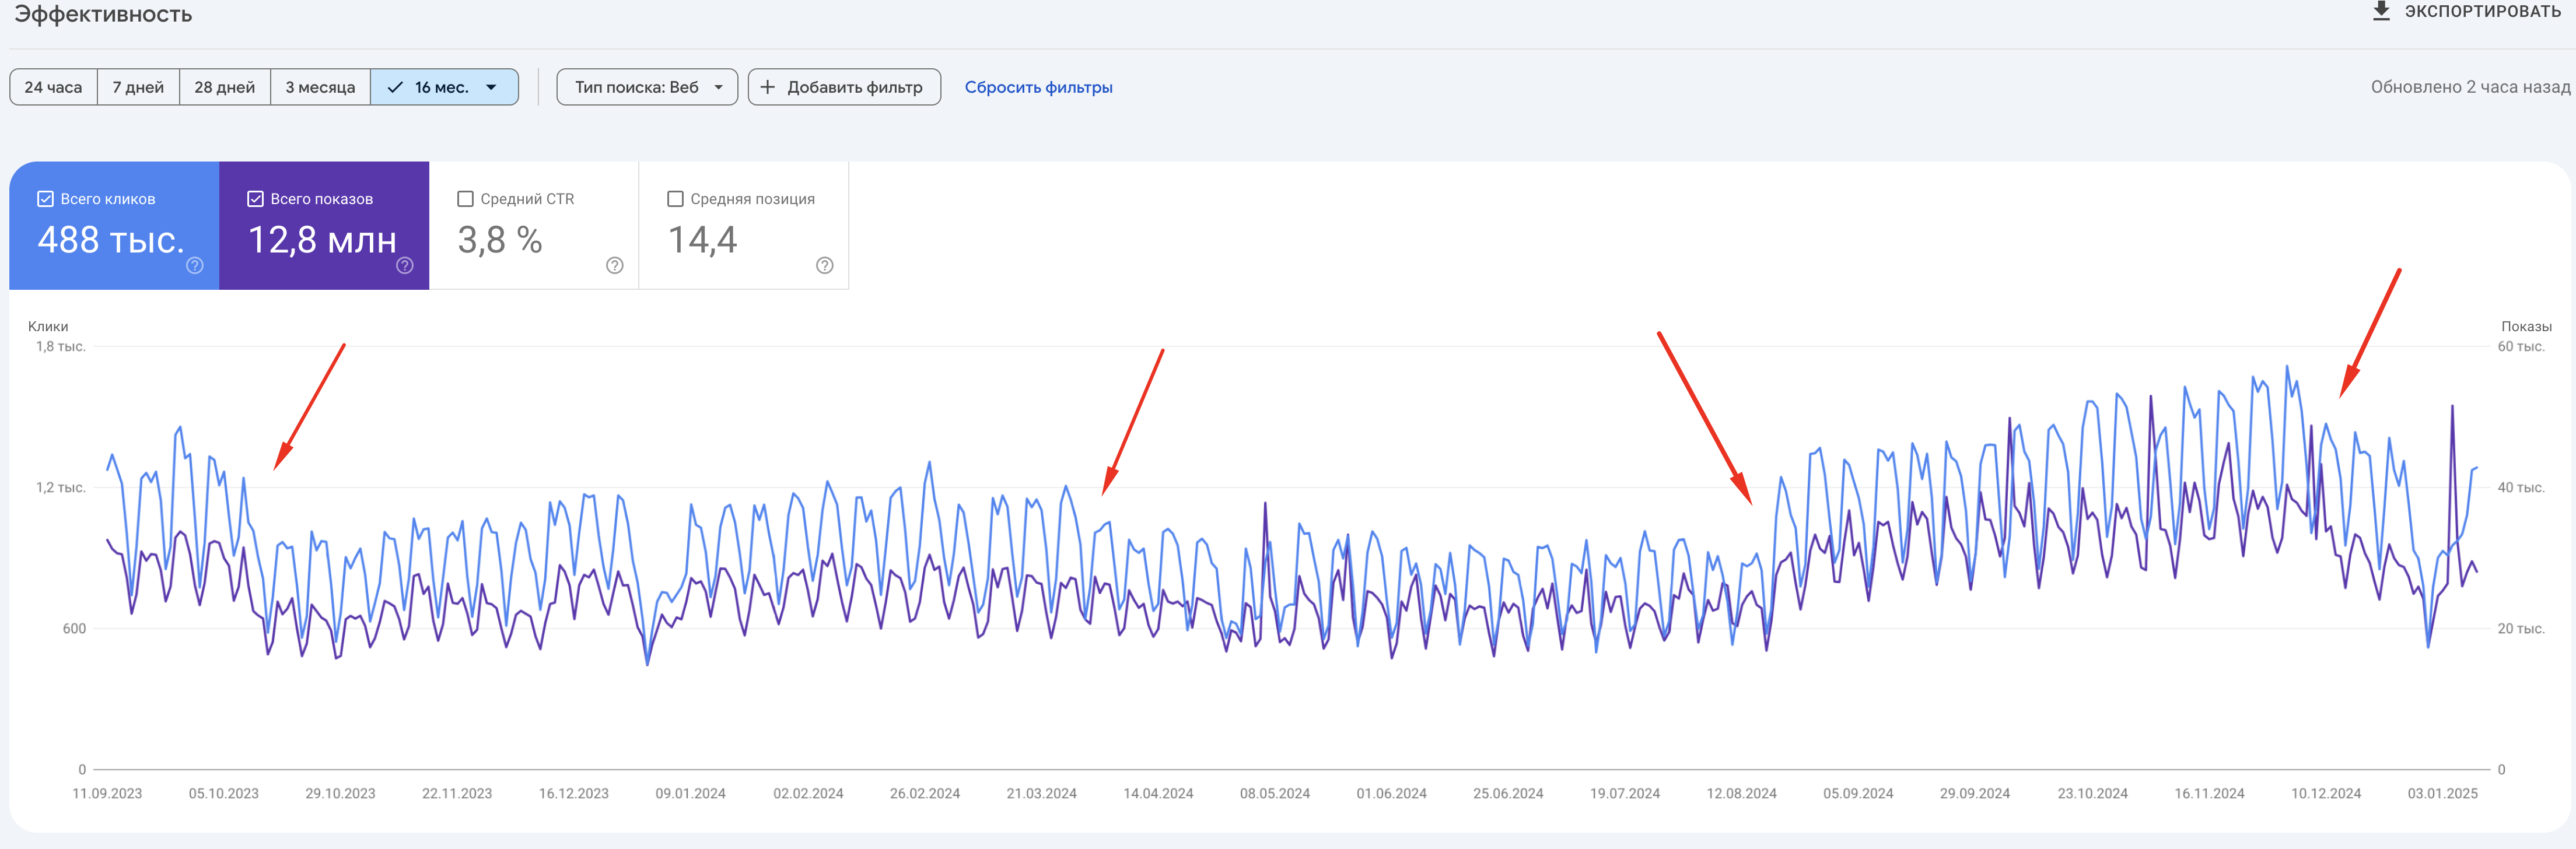This screenshot has width=2576, height=849.
Task: Open help icon on average CTR card
Action: (615, 265)
